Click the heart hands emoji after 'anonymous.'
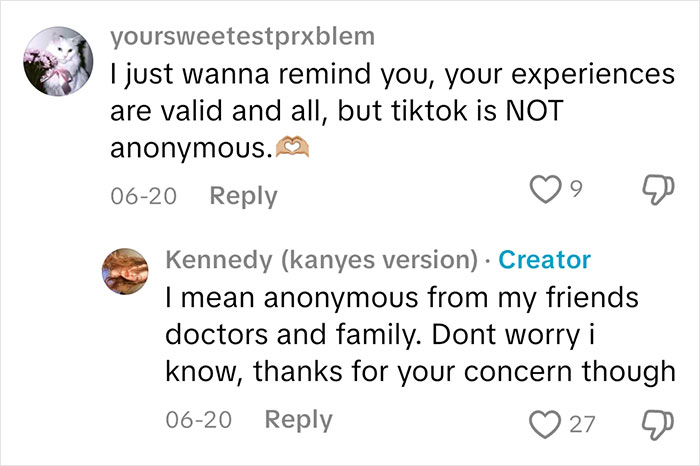This screenshot has width=700, height=466. (x=292, y=148)
